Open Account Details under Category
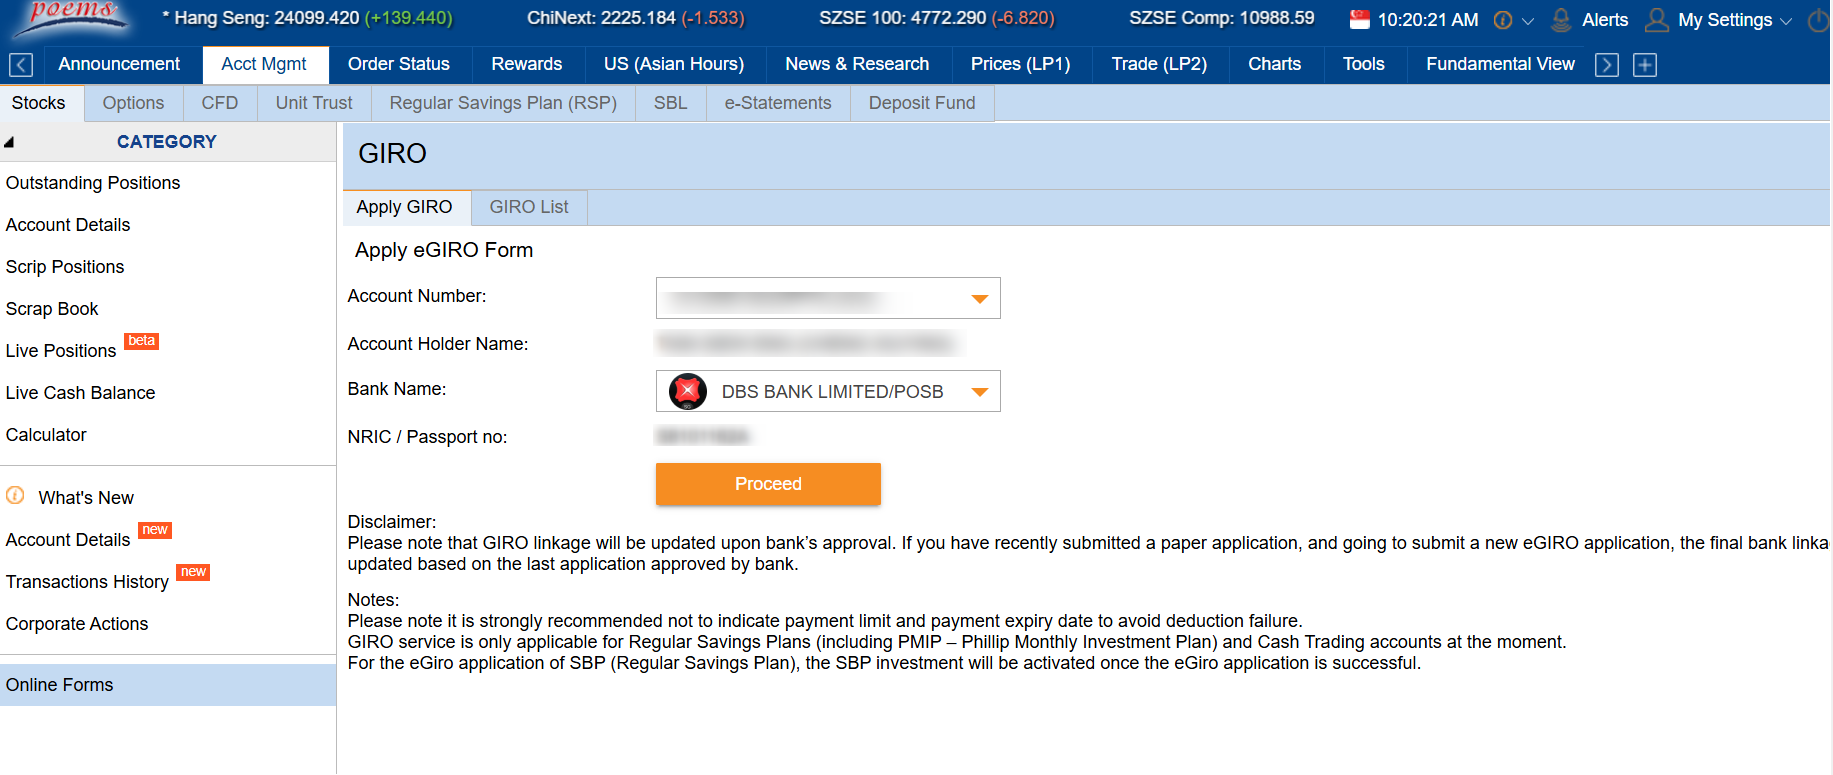1833x775 pixels. [68, 225]
